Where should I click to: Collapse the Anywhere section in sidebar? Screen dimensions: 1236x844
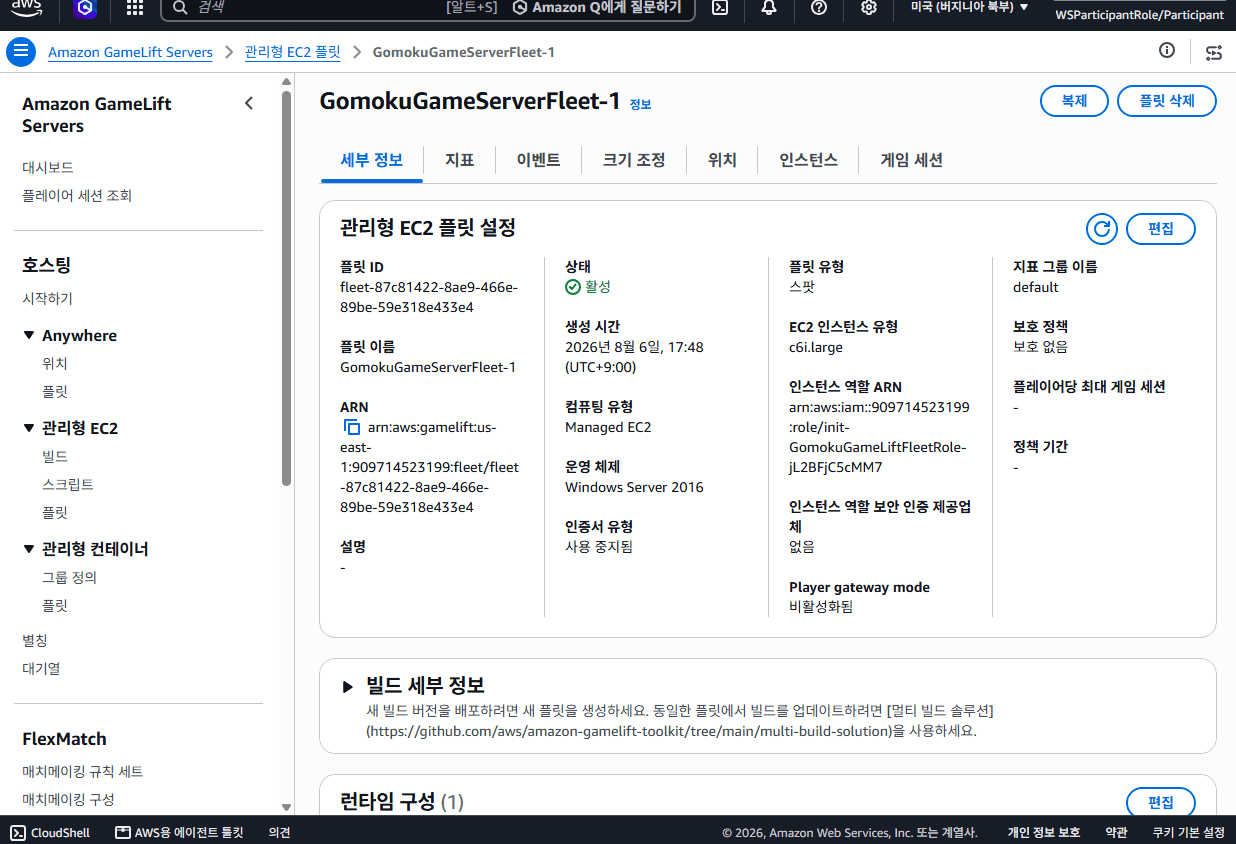29,336
